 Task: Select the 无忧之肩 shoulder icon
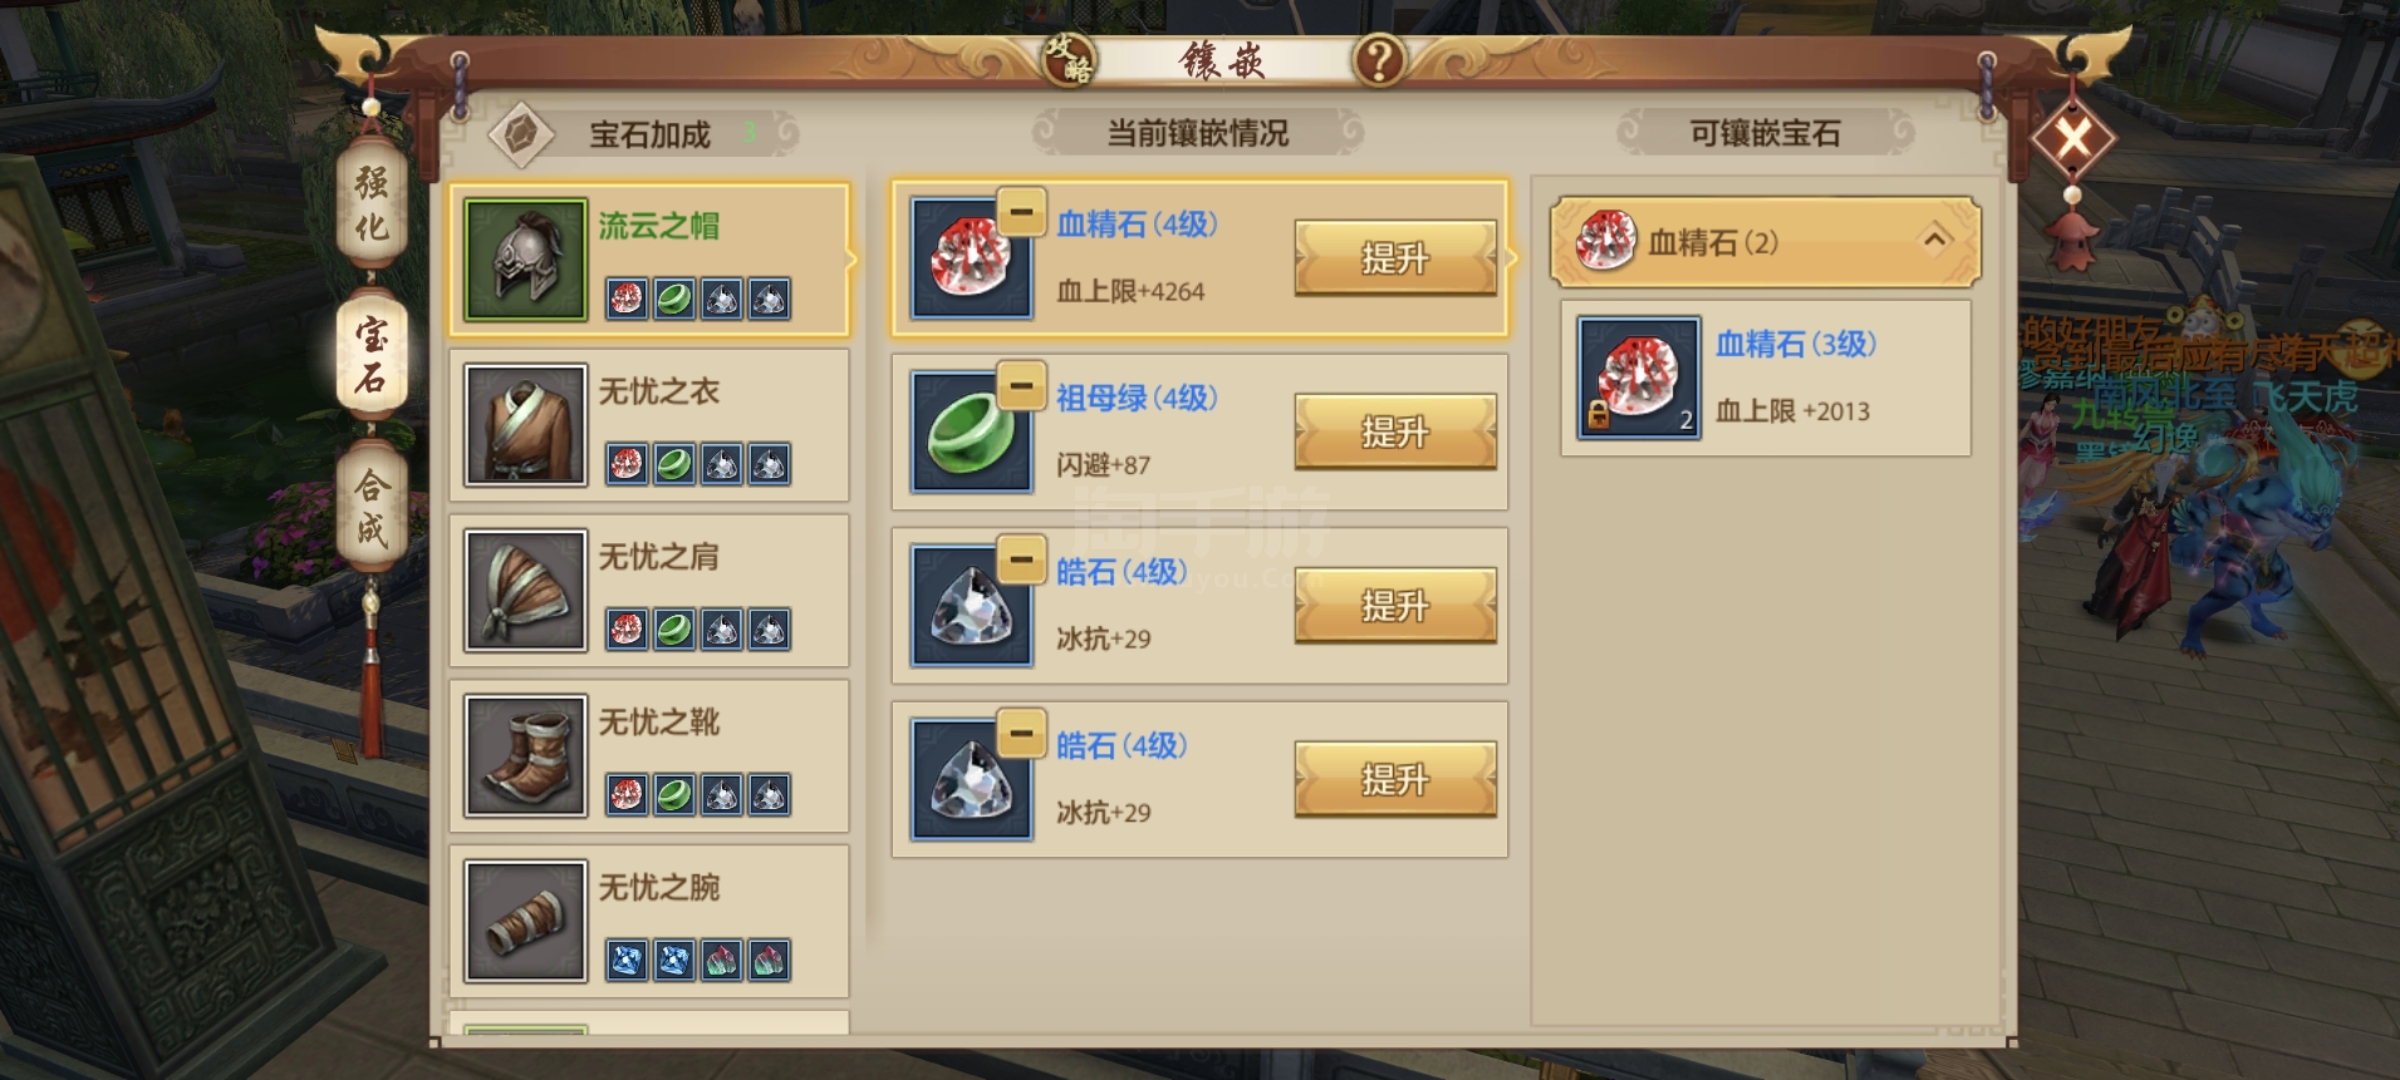(525, 590)
